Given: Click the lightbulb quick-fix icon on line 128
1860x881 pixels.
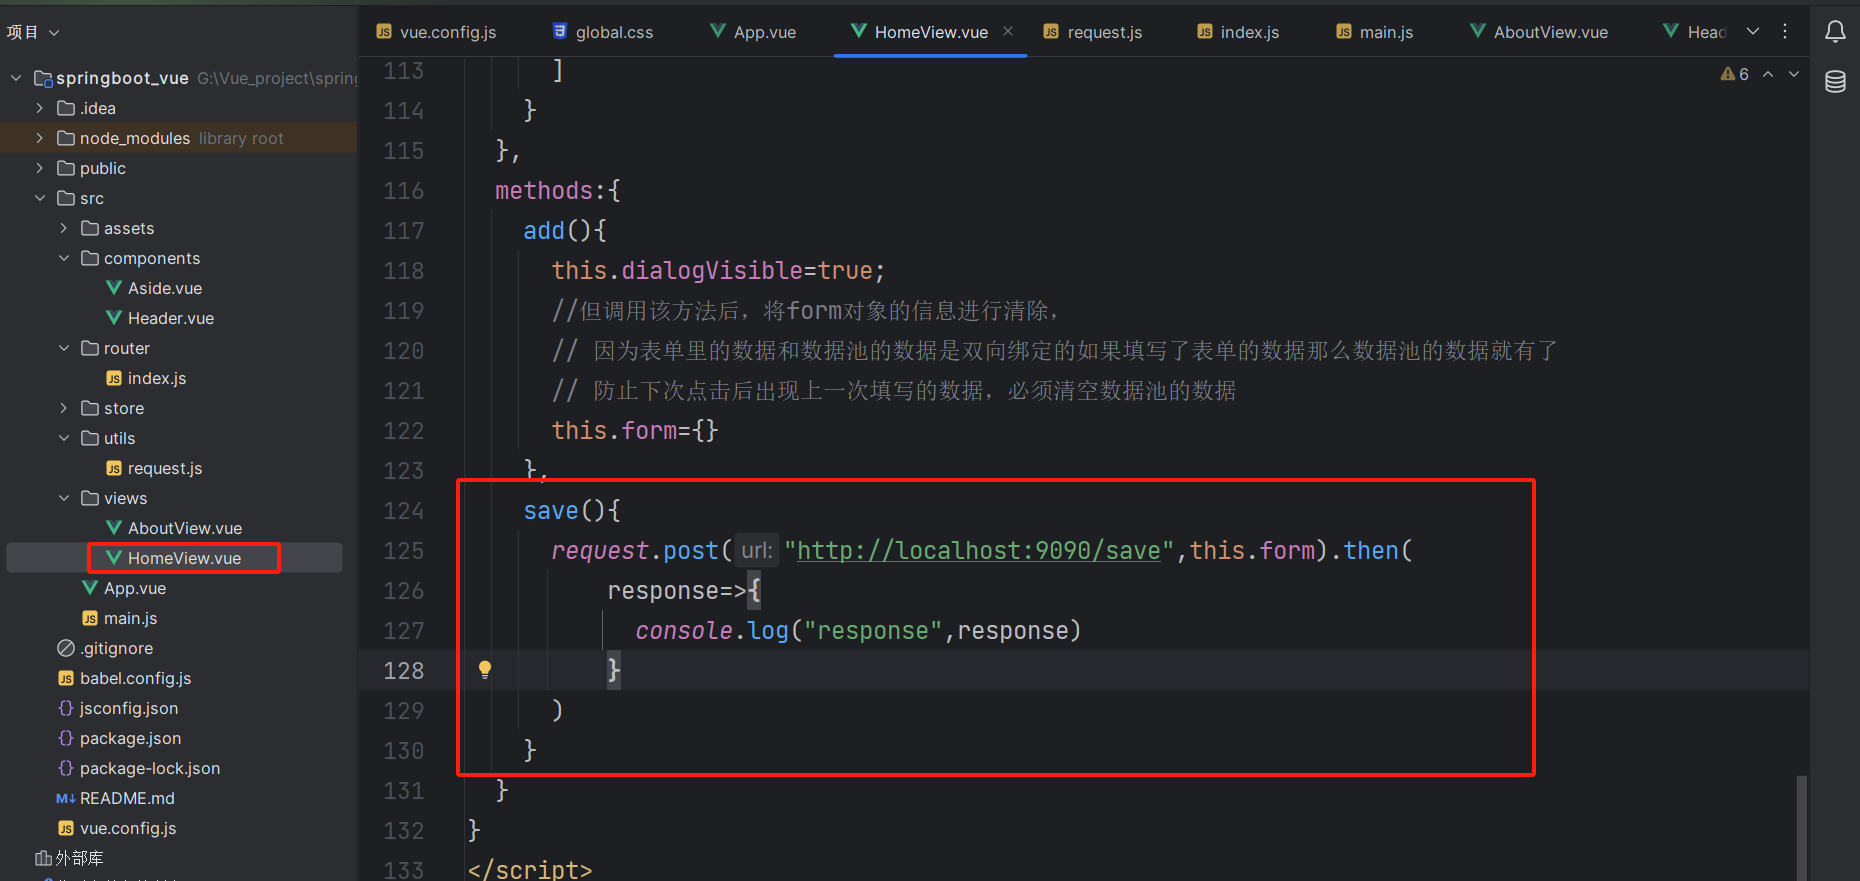Looking at the screenshot, I should click(485, 670).
